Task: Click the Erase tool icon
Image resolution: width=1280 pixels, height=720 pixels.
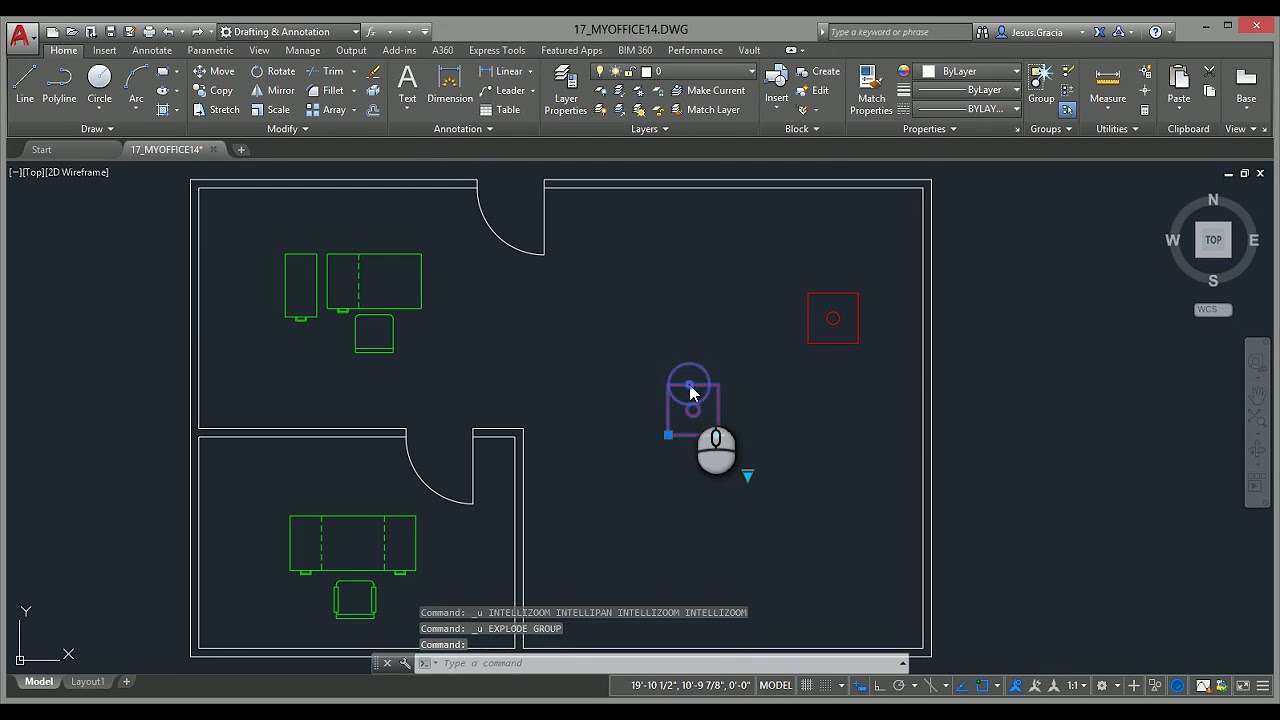Action: [x=374, y=71]
